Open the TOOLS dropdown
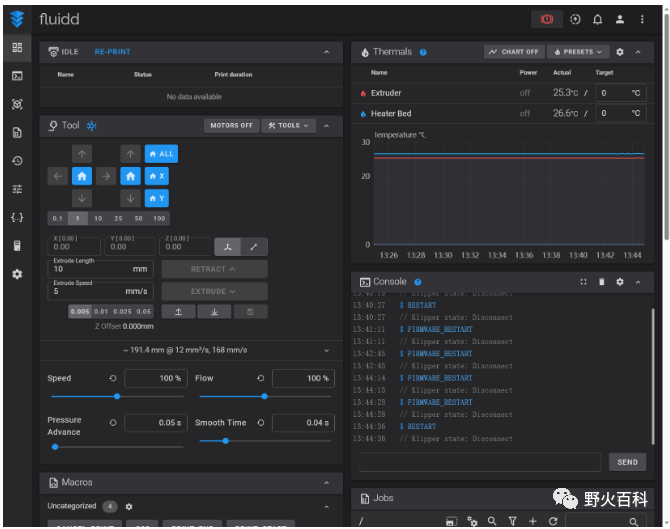This screenshot has height=529, width=670. click(x=288, y=126)
